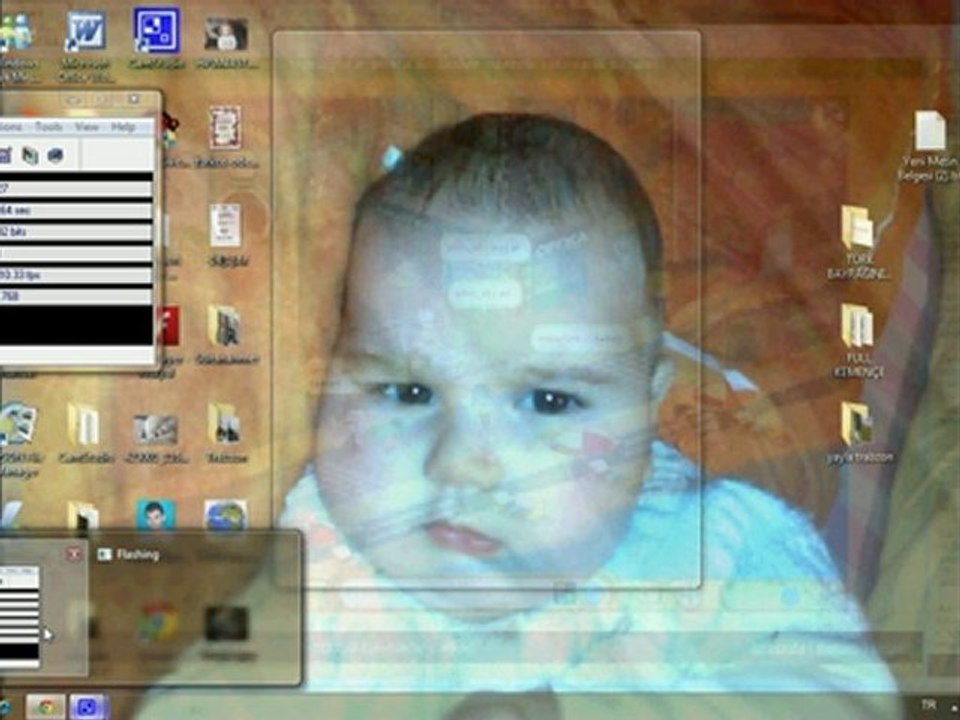Open the baby photo thumbnail in top row
Screen dimensions: 960x720
(226, 35)
